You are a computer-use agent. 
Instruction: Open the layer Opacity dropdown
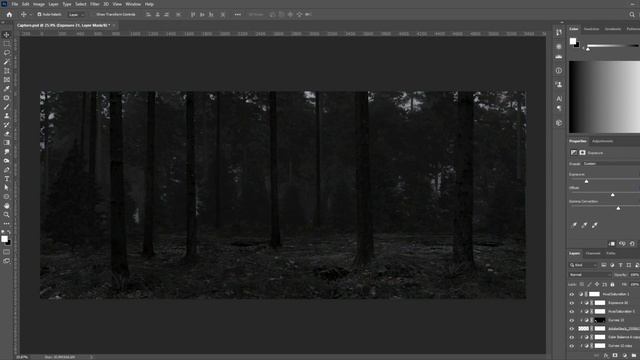tap(635, 275)
